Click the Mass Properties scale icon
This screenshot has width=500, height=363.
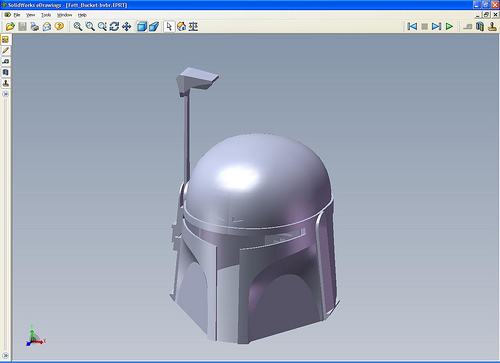[193, 26]
